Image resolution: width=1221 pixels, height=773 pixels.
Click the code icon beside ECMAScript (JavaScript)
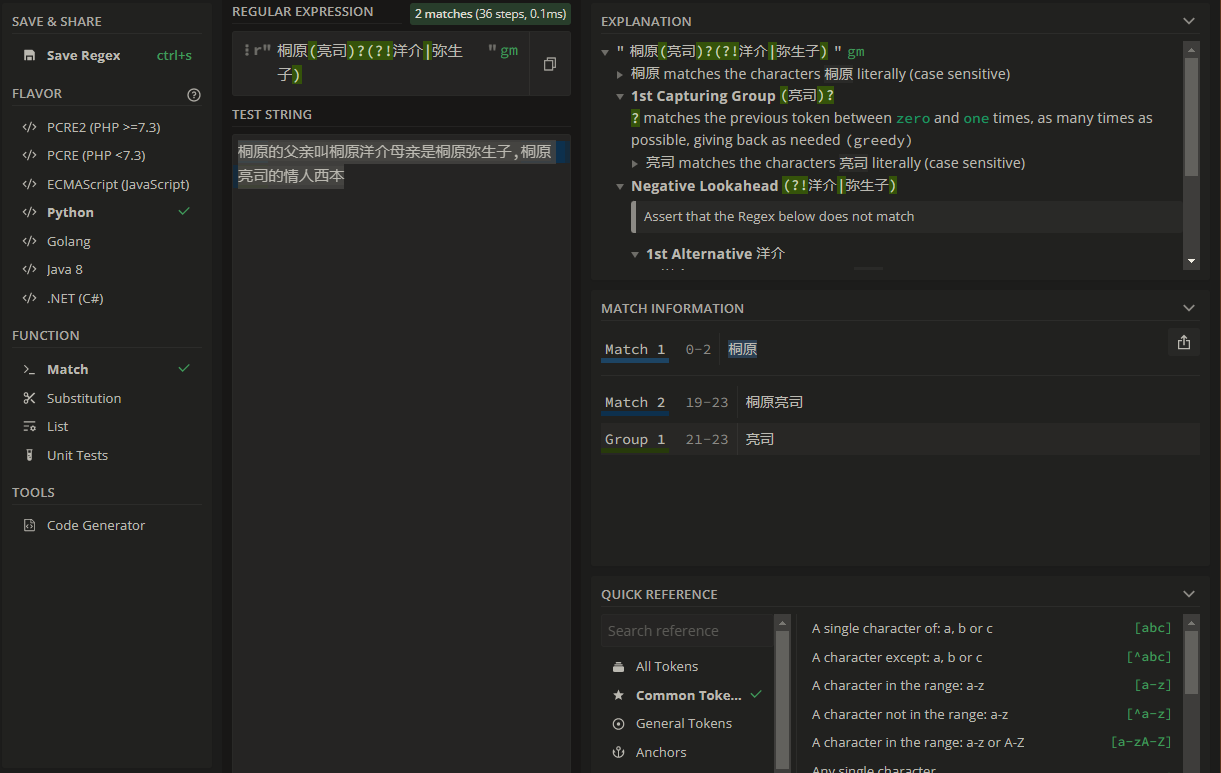28,184
